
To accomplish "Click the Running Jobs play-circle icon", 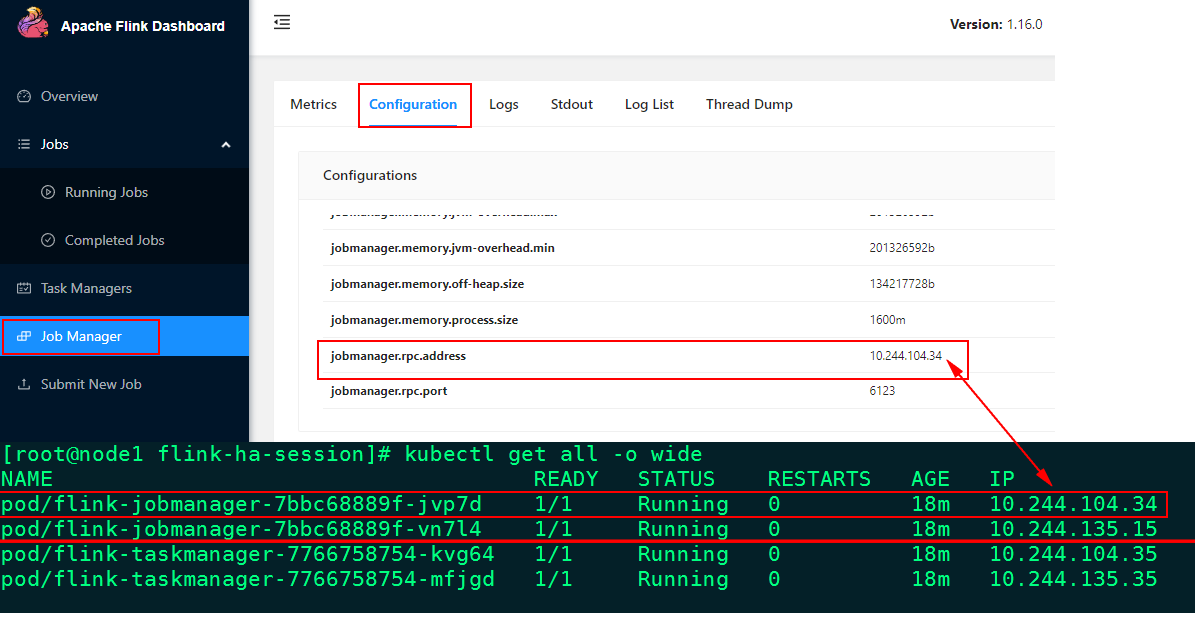I will (47, 193).
